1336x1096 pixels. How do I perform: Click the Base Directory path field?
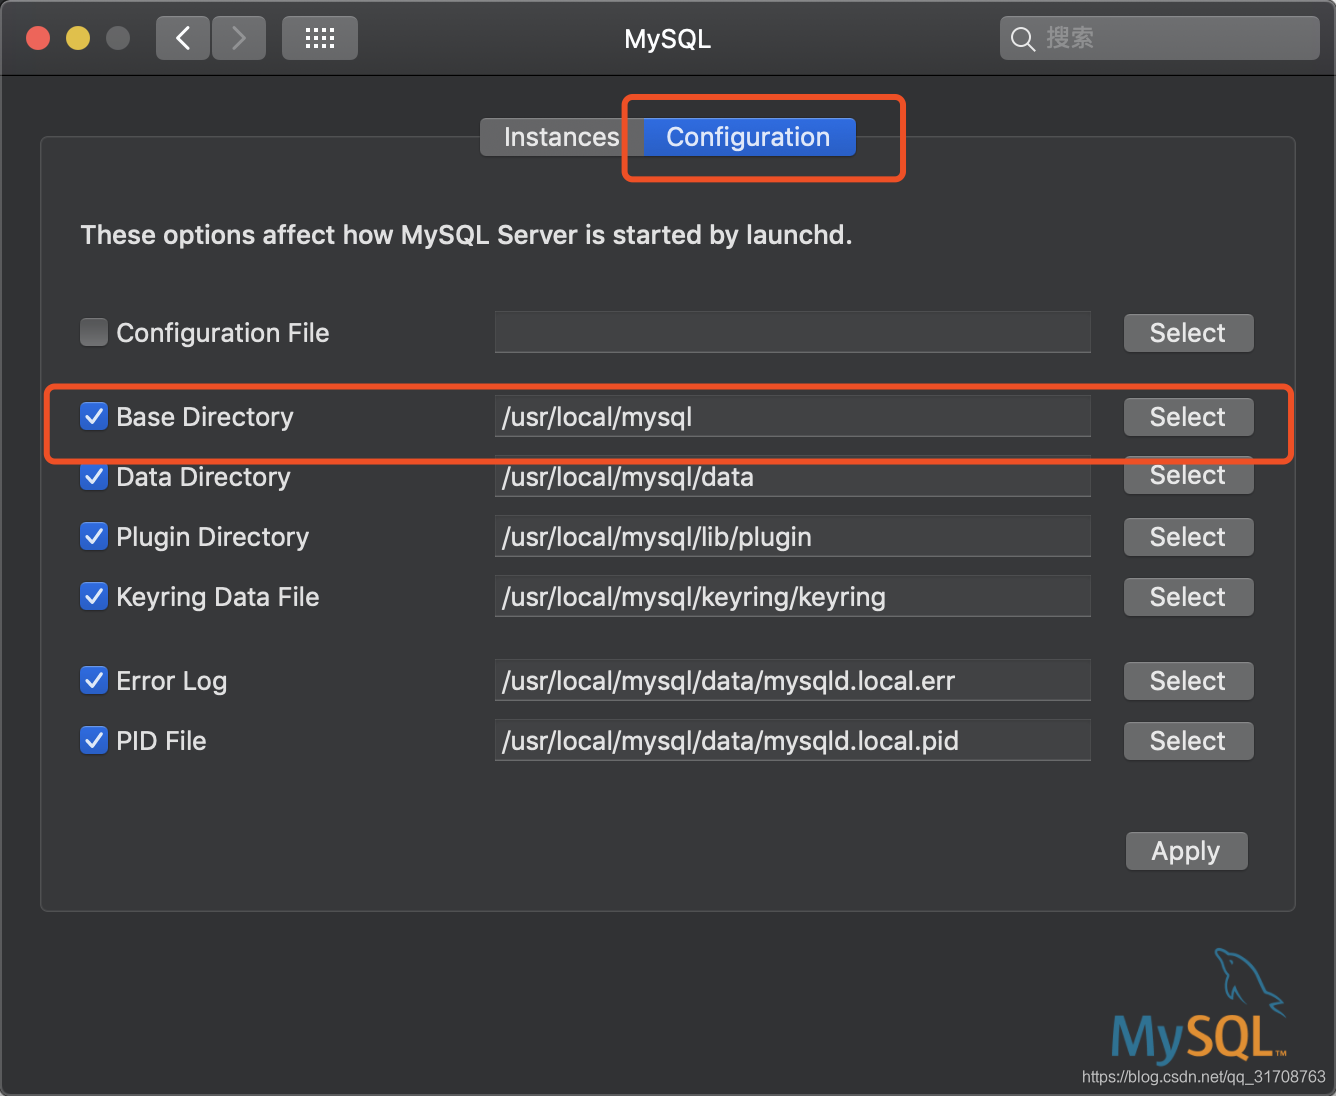coord(793,416)
